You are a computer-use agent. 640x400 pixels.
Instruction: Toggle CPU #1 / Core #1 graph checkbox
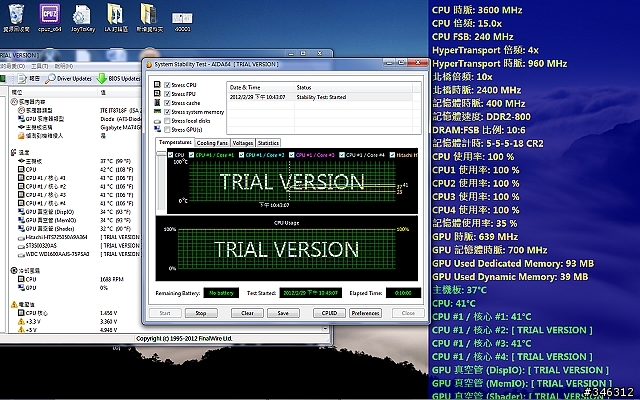click(191, 155)
